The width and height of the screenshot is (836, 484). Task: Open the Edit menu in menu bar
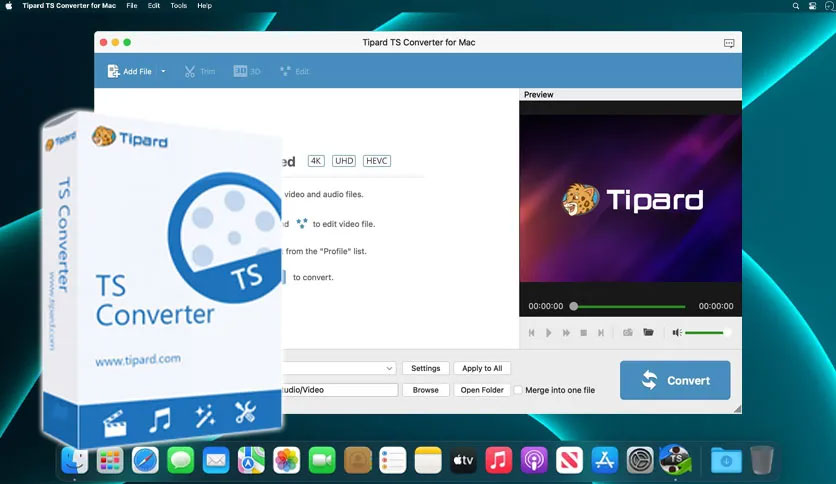coord(154,6)
